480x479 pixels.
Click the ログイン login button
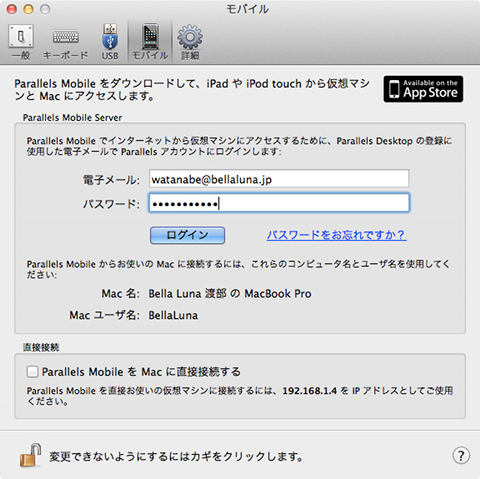point(187,235)
